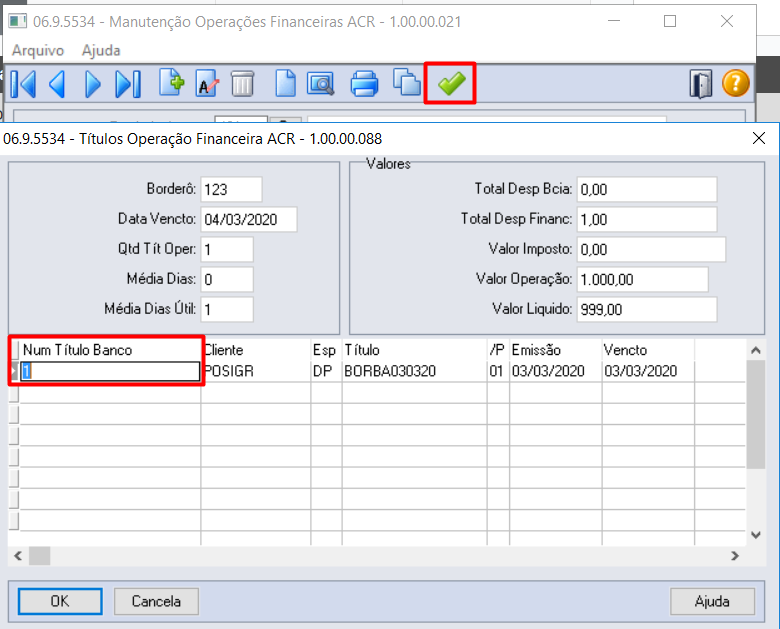Click the horizontal scrollbar thumb
Image resolution: width=780 pixels, height=629 pixels.
point(39,556)
